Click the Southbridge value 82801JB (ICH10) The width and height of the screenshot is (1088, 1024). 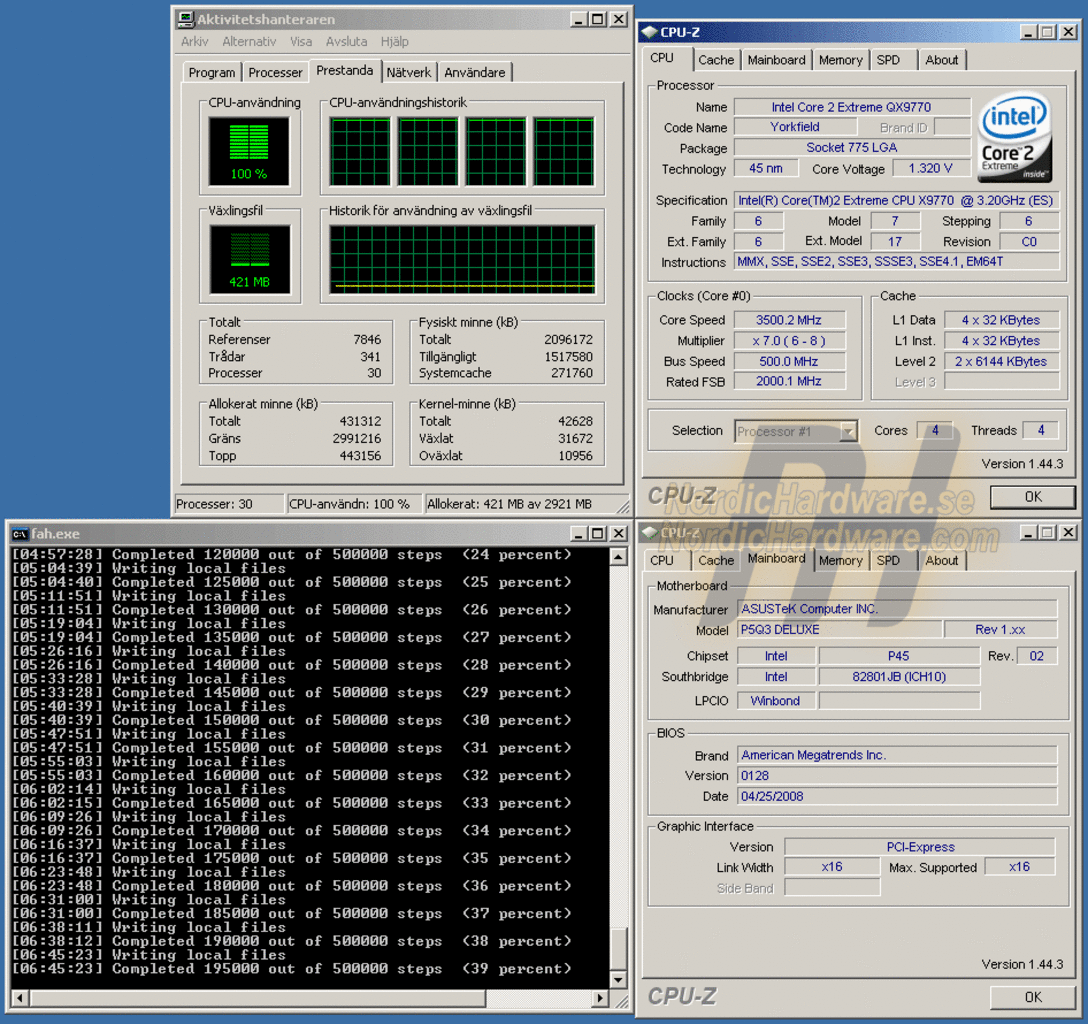(899, 676)
